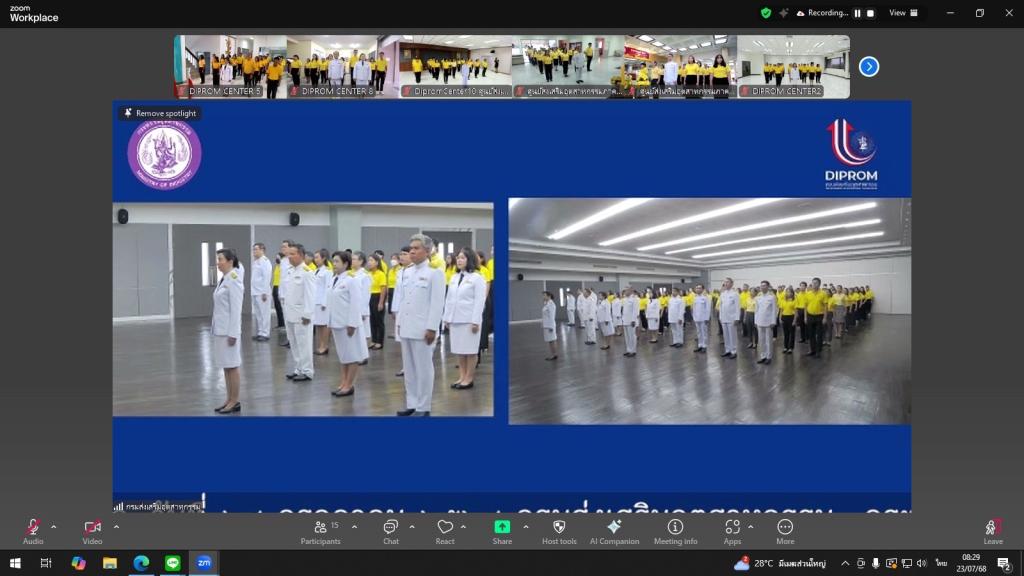Open the Chat panel

pyautogui.click(x=391, y=531)
